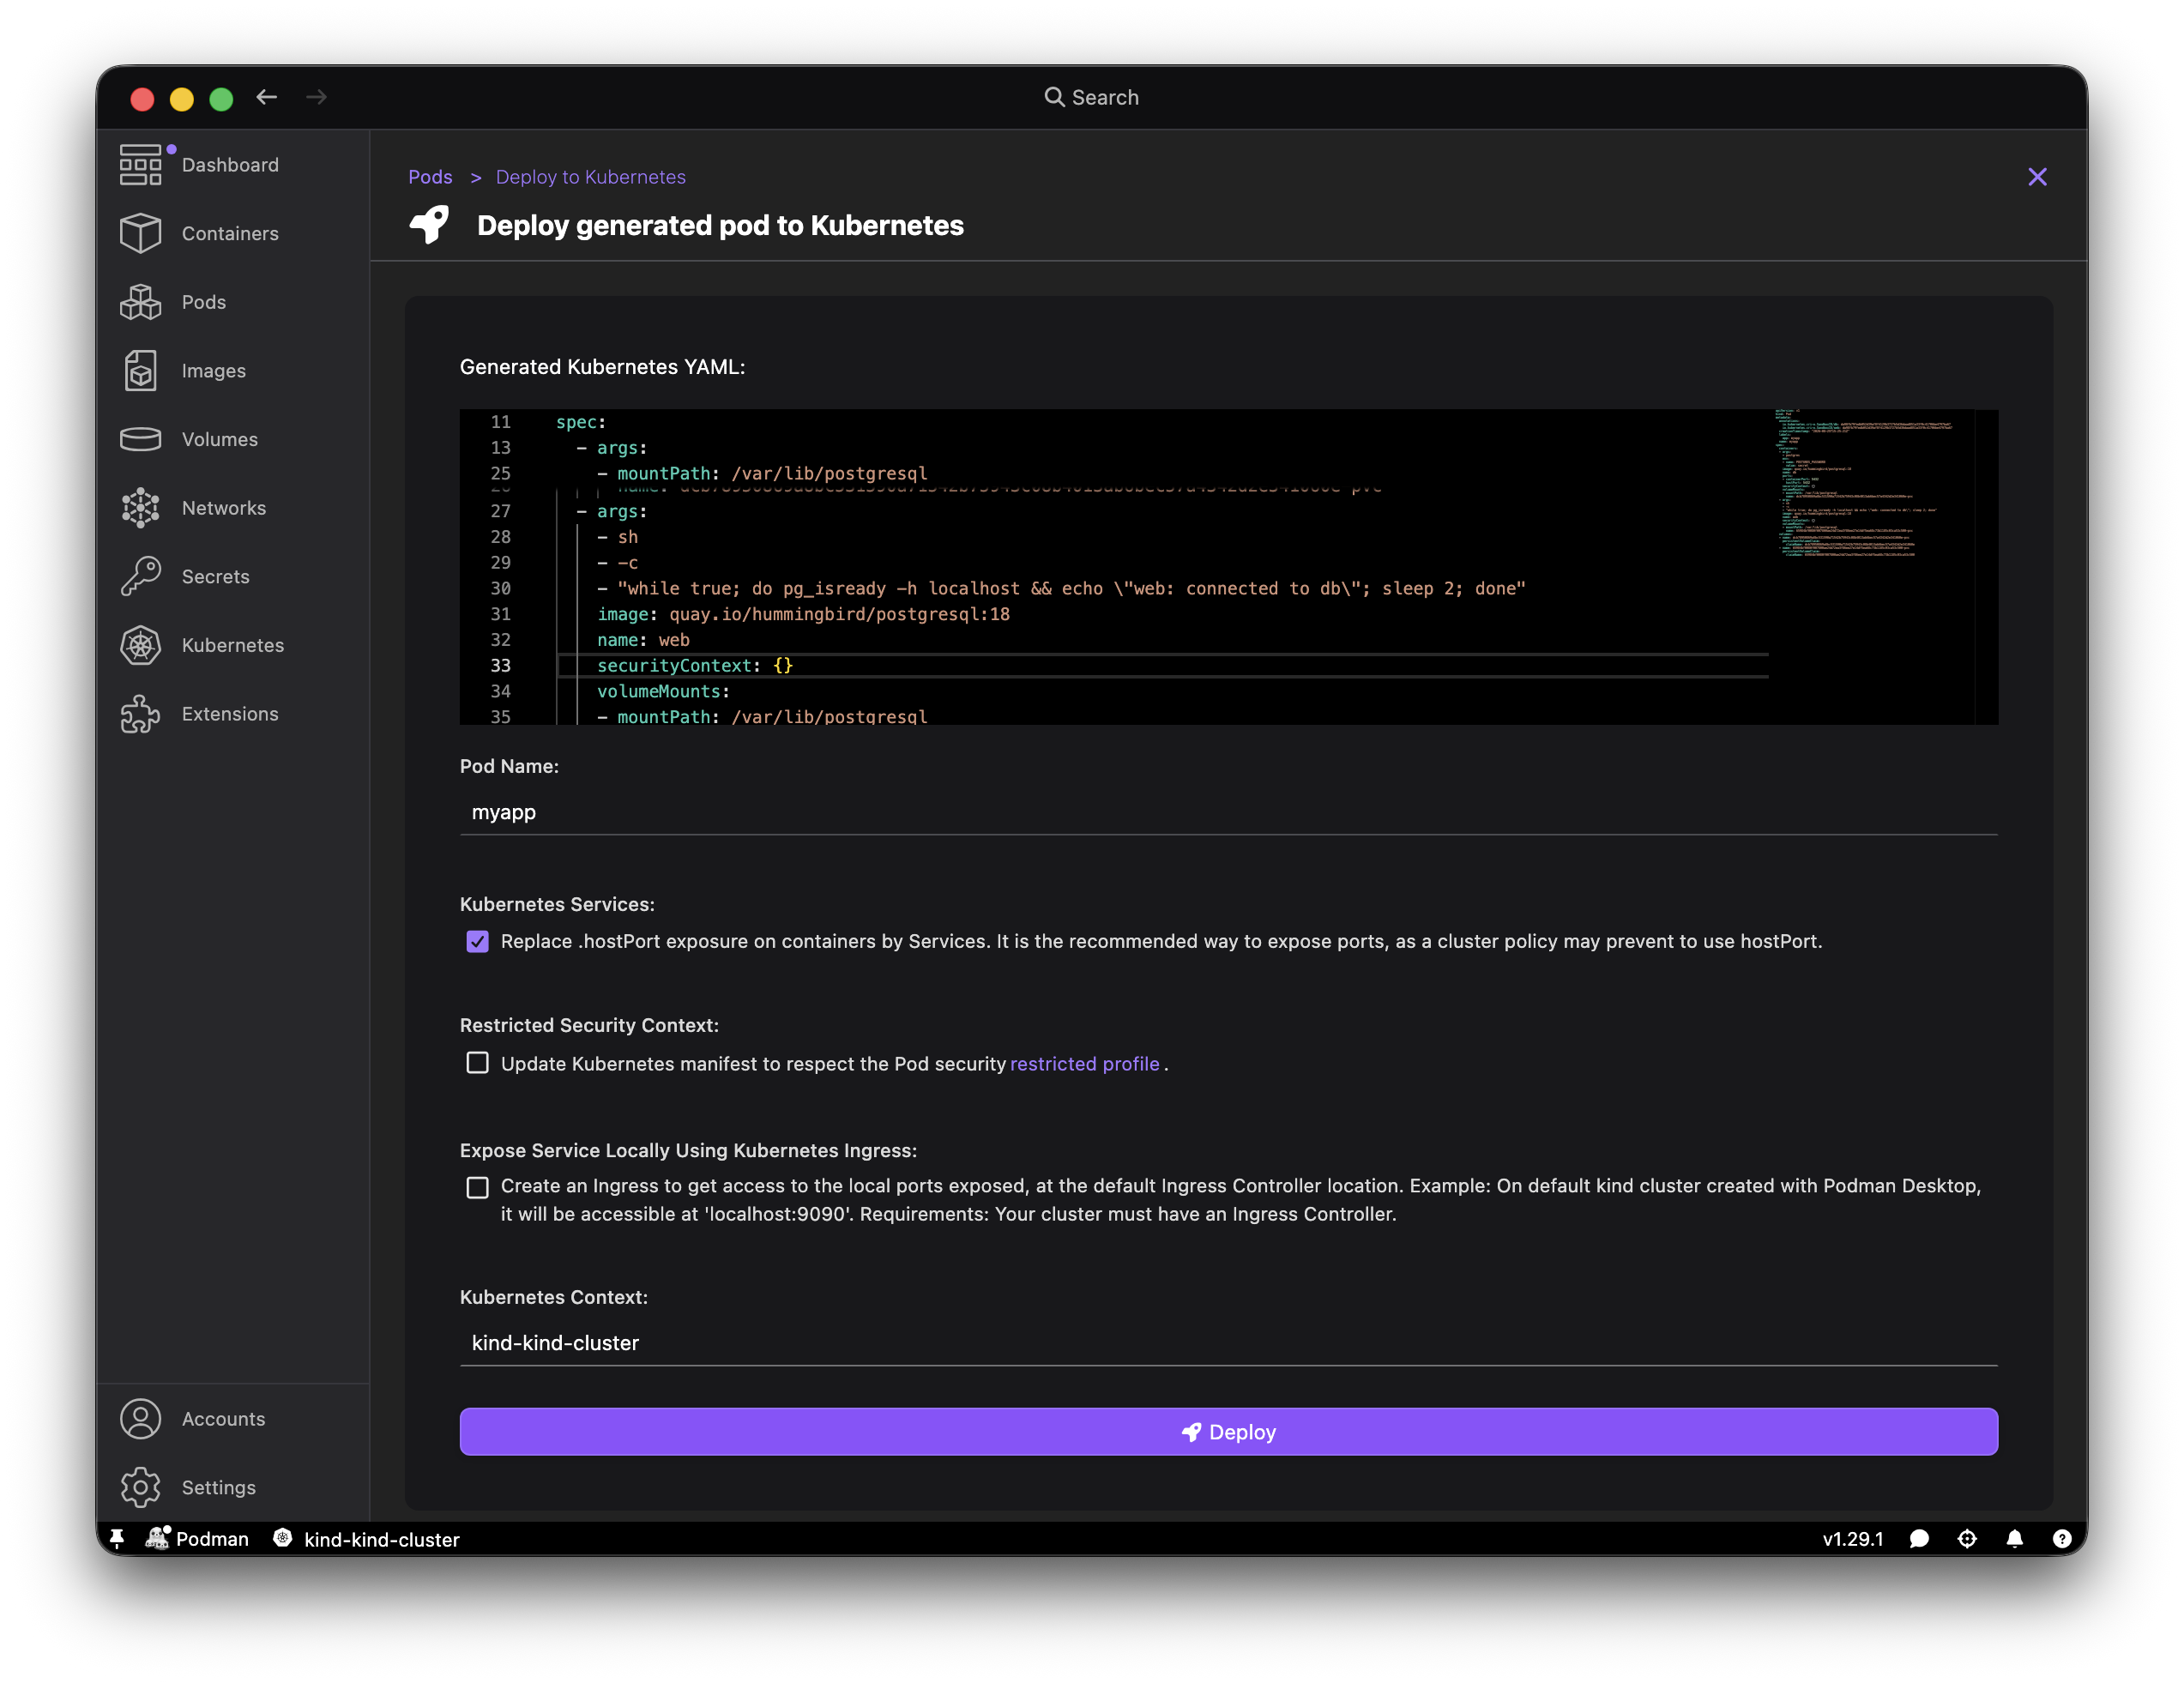Open the Secrets key icon
2184x1683 pixels.
140,577
